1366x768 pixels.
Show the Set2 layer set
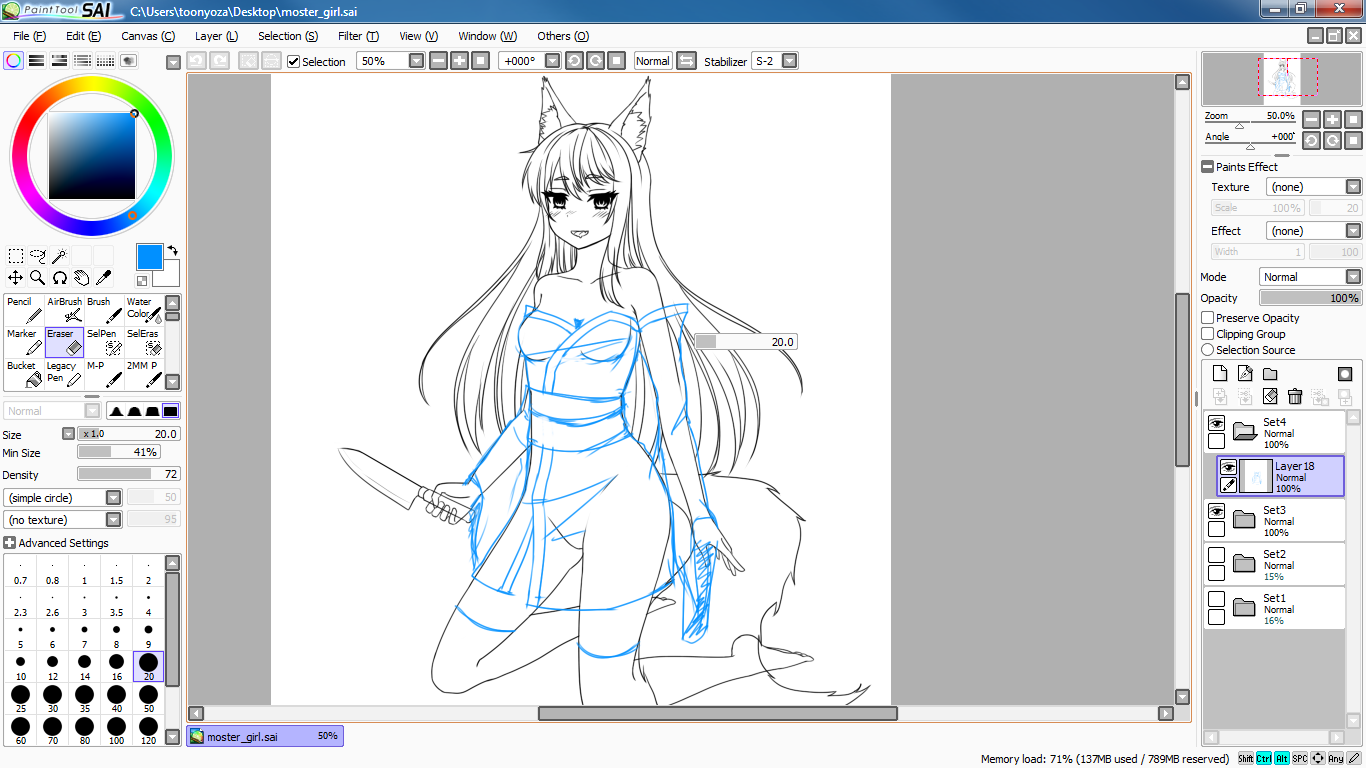(1216, 555)
